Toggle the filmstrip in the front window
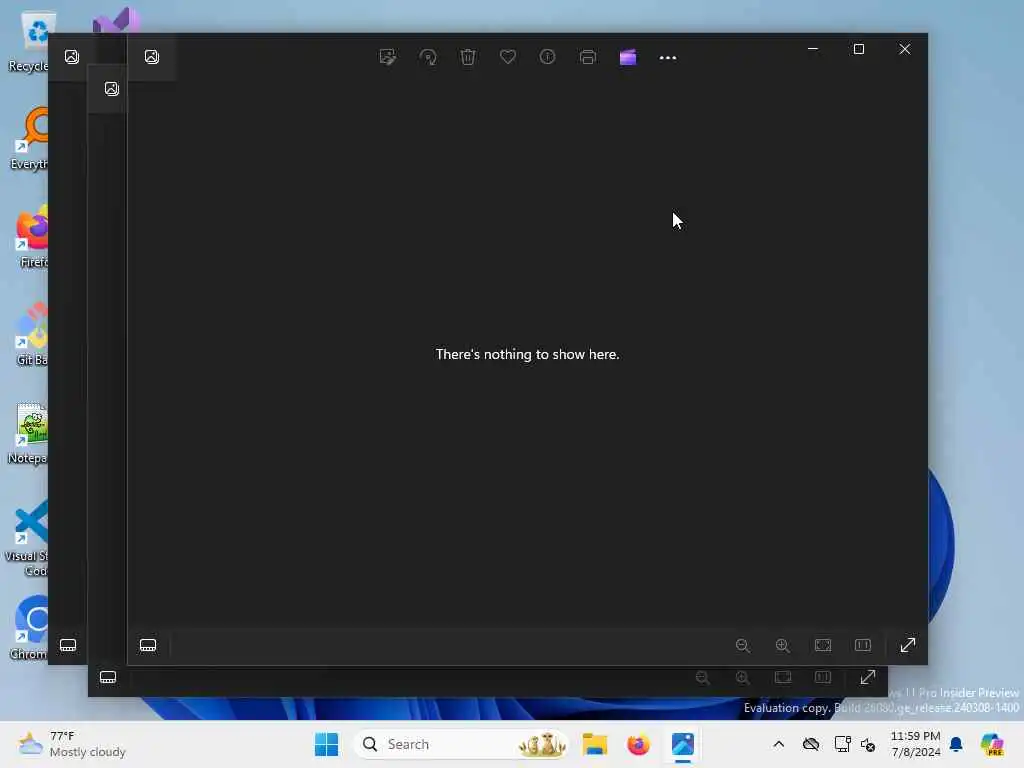Screen dimensions: 1024x768 tap(148, 645)
